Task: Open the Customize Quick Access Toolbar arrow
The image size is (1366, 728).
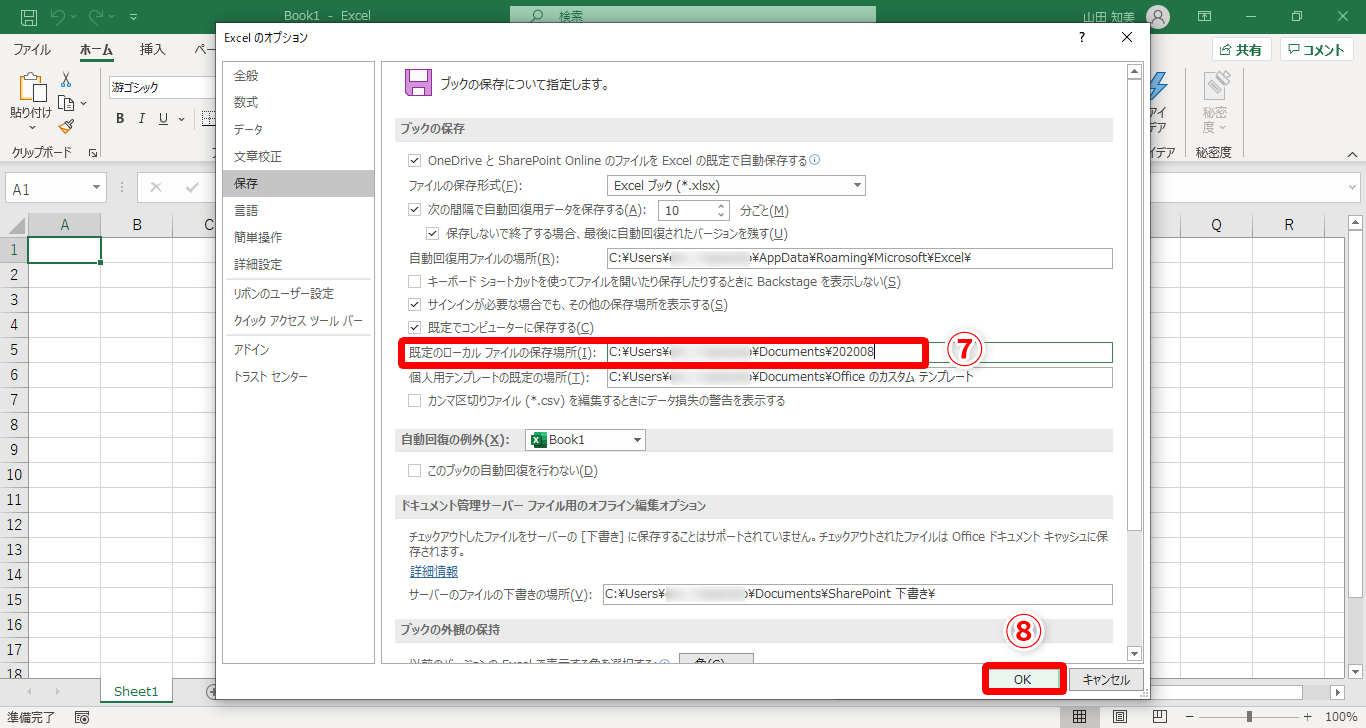Action: [134, 17]
